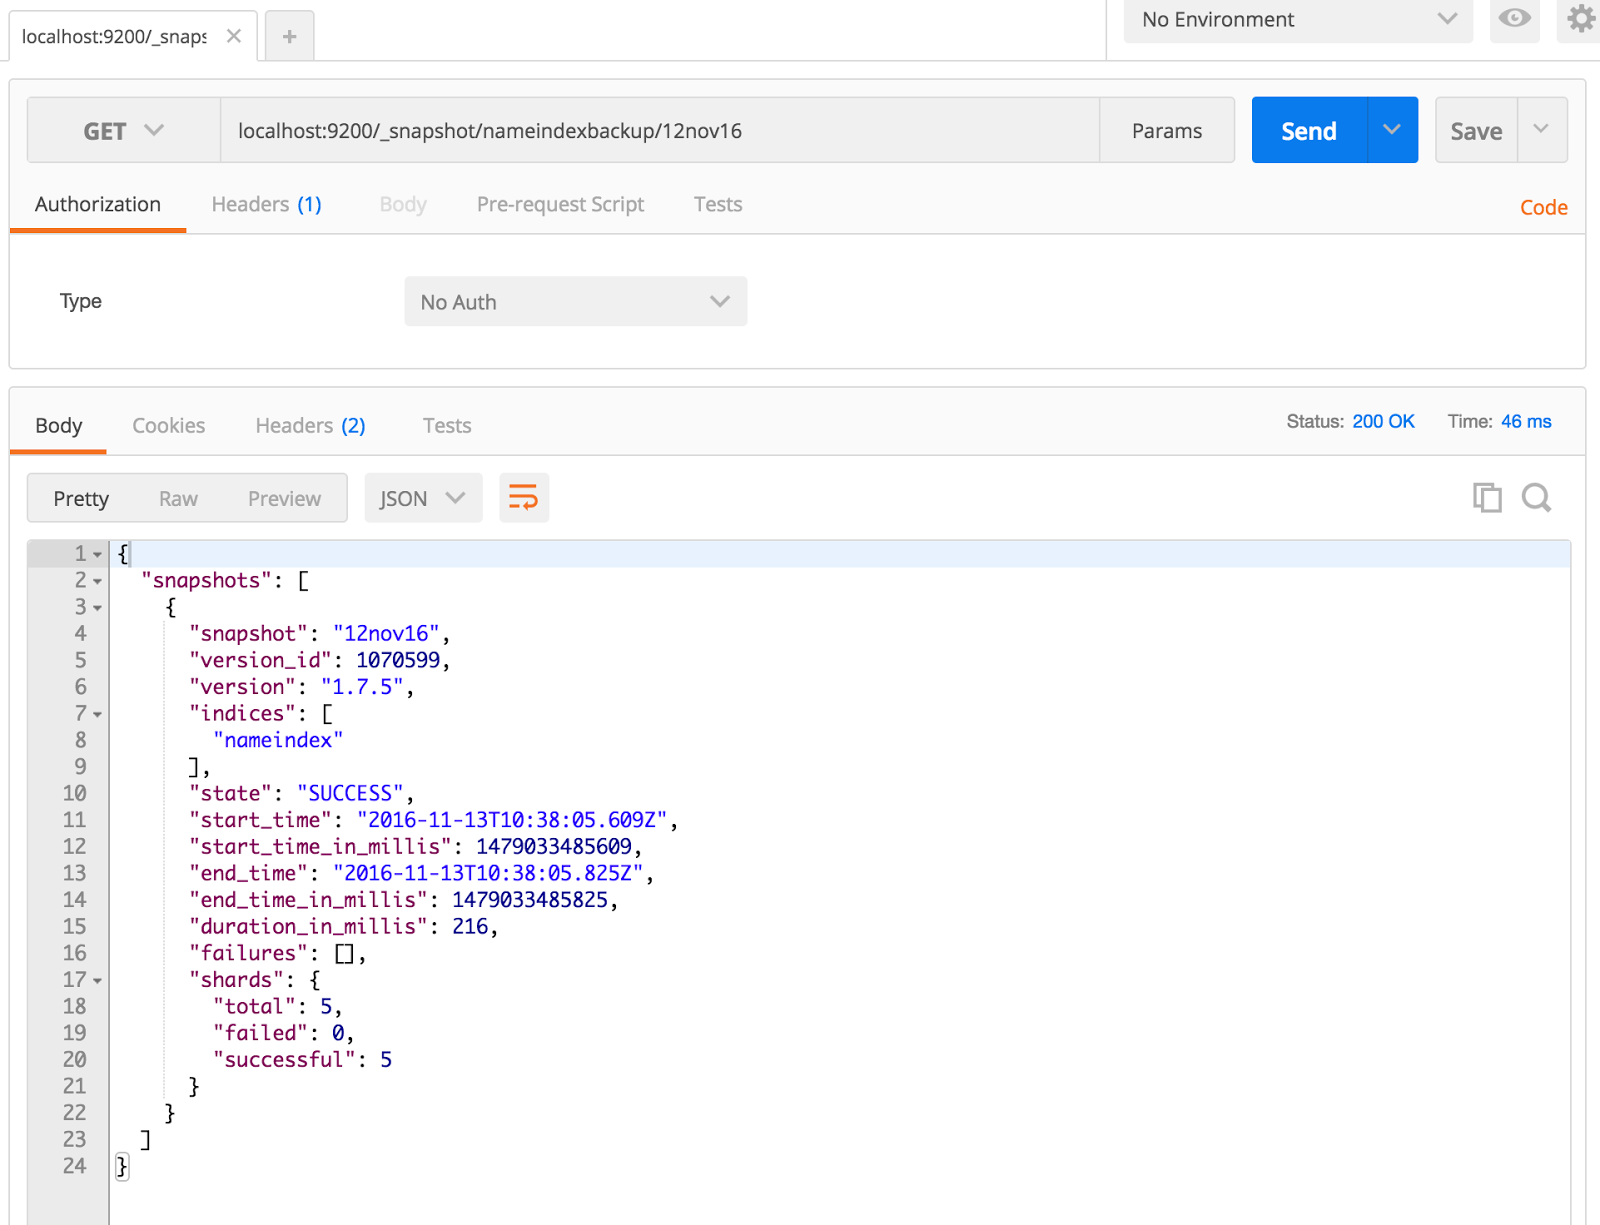Switch response view to Preview
Viewport: 1600px width, 1225px height.
[x=284, y=497]
